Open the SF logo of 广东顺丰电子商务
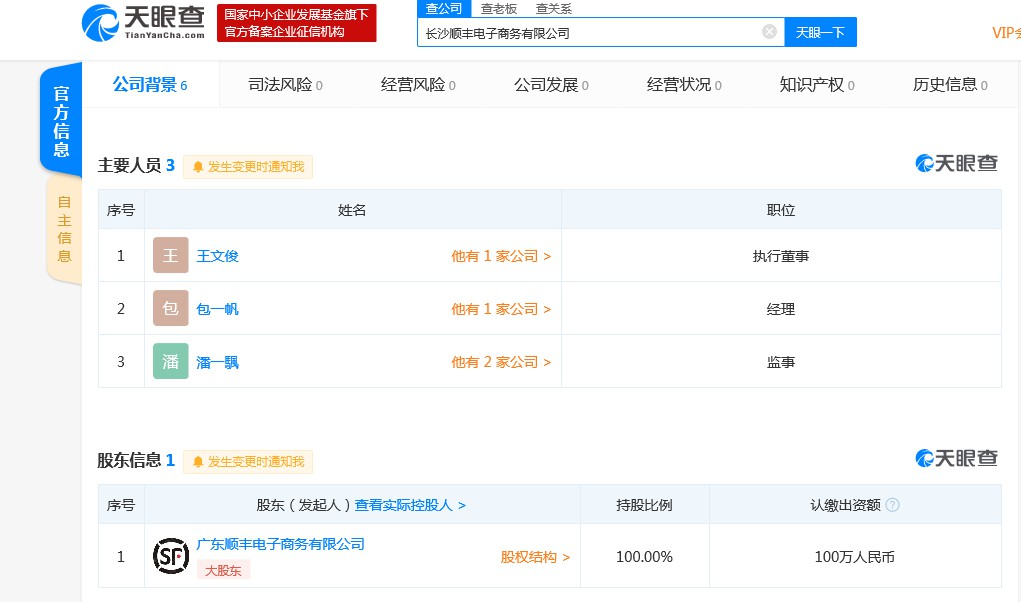Image resolution: width=1021 pixels, height=602 pixels. click(x=171, y=556)
